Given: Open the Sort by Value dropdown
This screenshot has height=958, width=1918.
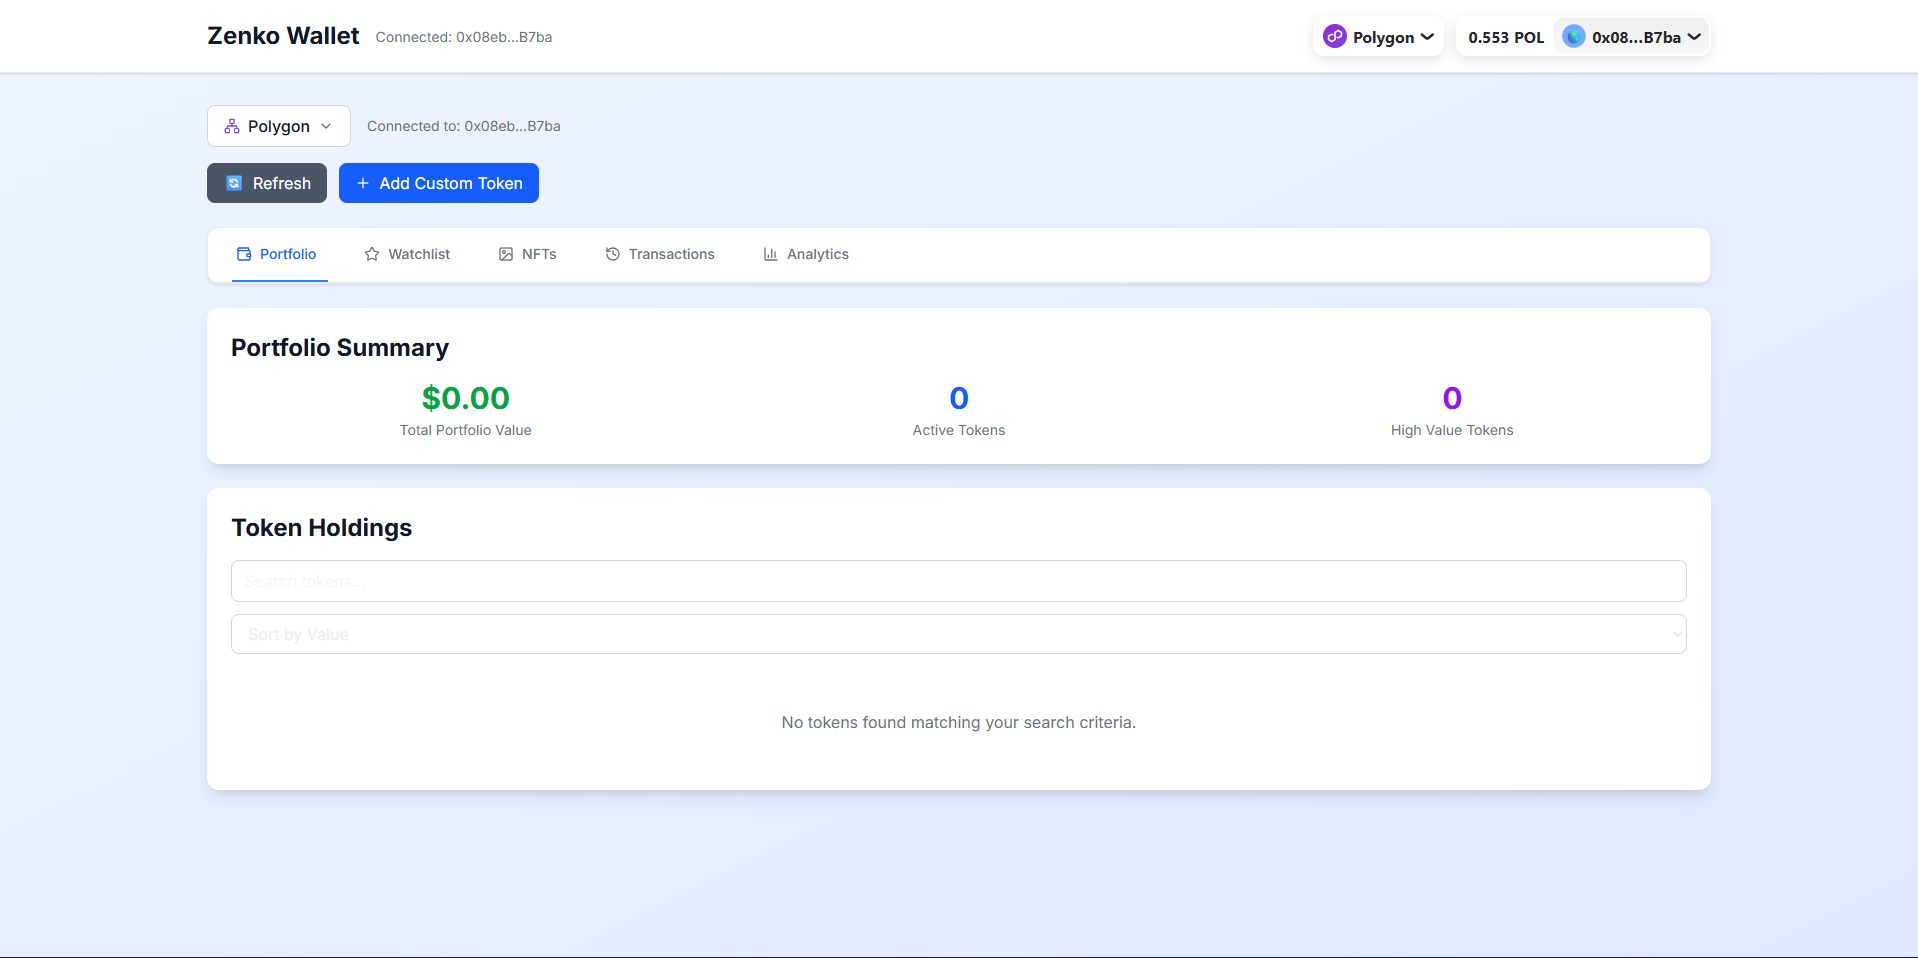Looking at the screenshot, I should coord(958,634).
